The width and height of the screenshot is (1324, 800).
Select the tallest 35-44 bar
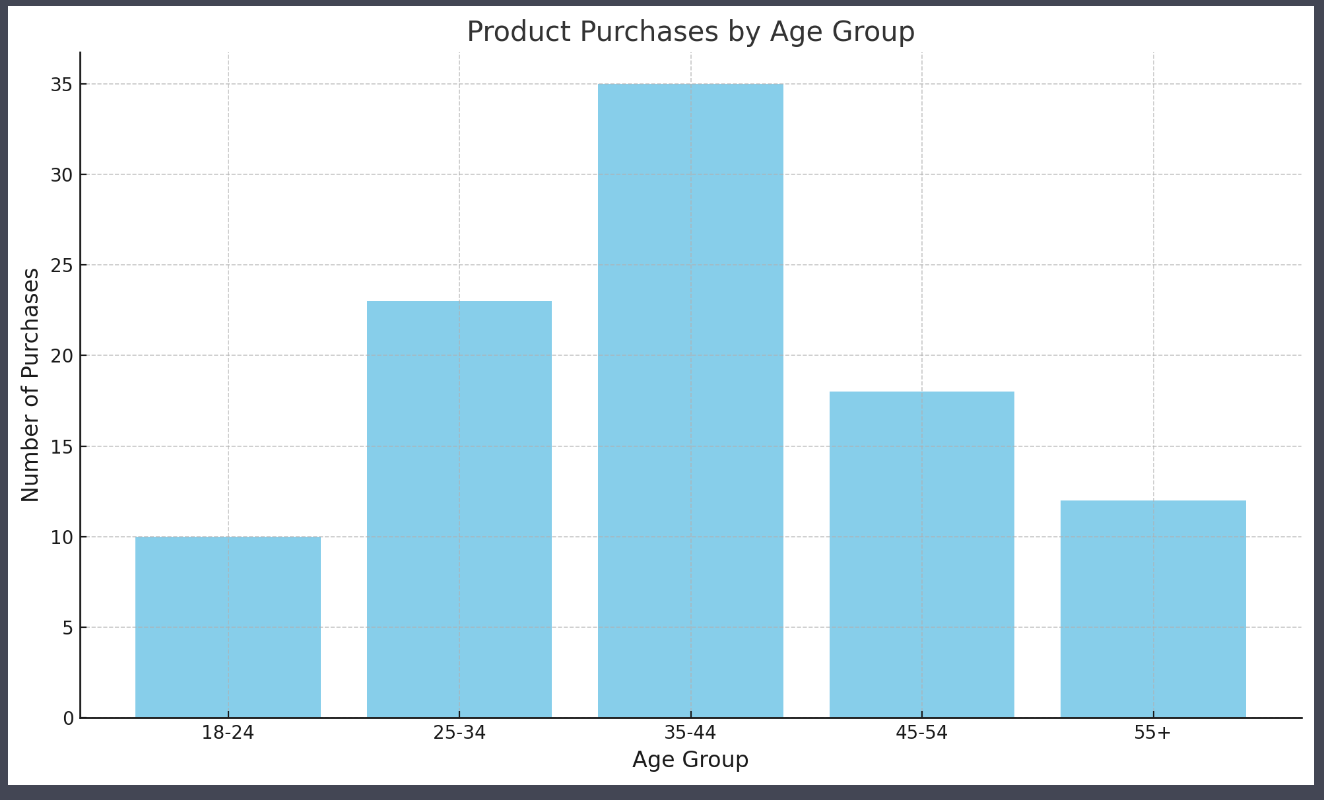tap(690, 401)
